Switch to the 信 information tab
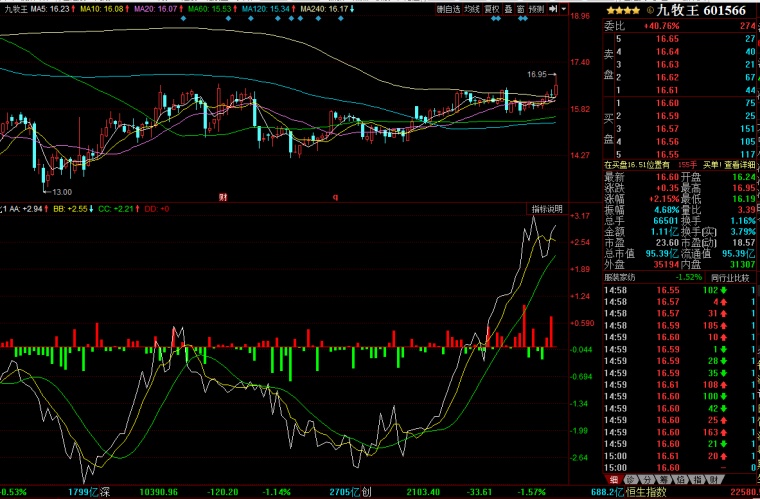Image resolution: width=760 pixels, height=499 pixels. (681, 480)
